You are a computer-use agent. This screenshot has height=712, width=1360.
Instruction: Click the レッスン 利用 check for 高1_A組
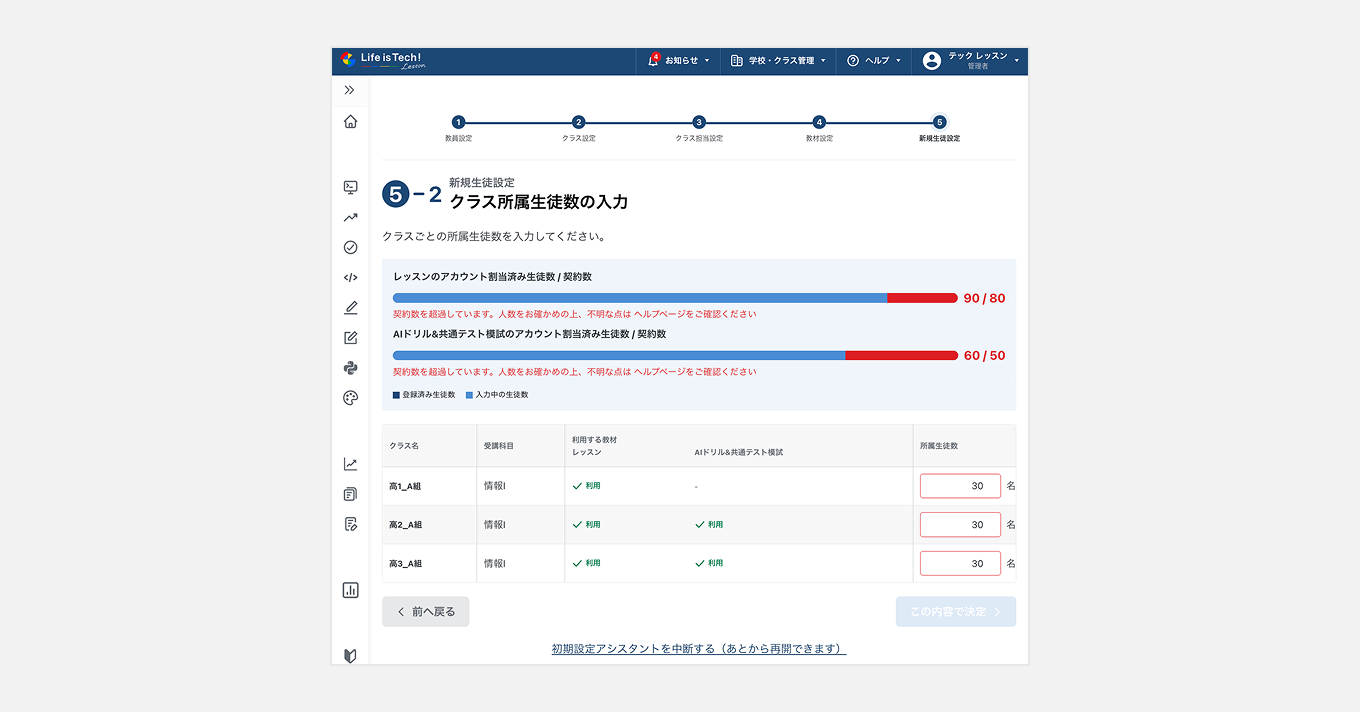point(586,486)
